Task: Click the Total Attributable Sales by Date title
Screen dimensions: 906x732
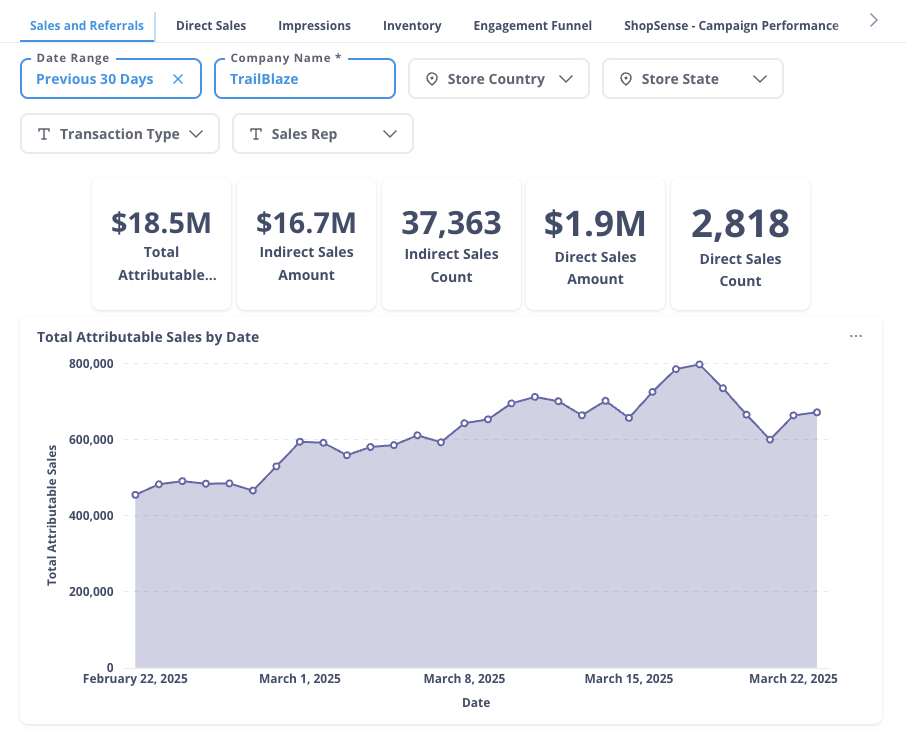Action: (x=148, y=337)
